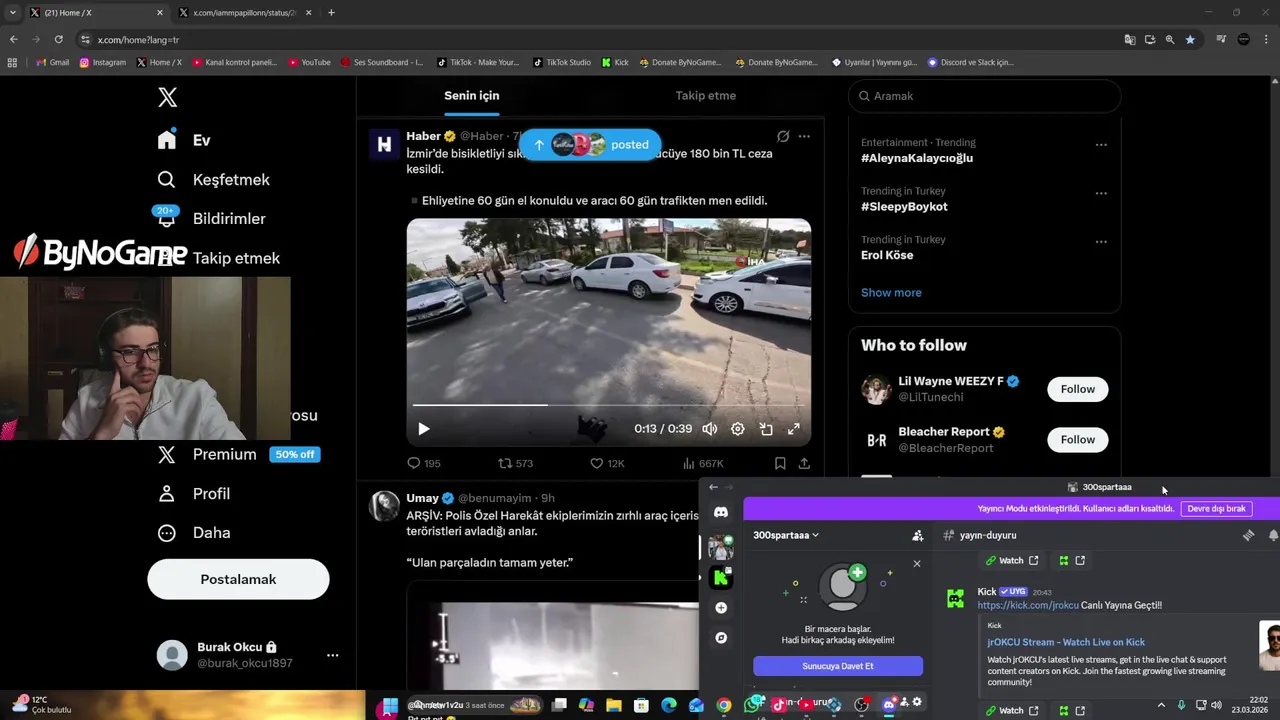Open YouTube bookmark
Screen dimensions: 1280x720
(309, 62)
